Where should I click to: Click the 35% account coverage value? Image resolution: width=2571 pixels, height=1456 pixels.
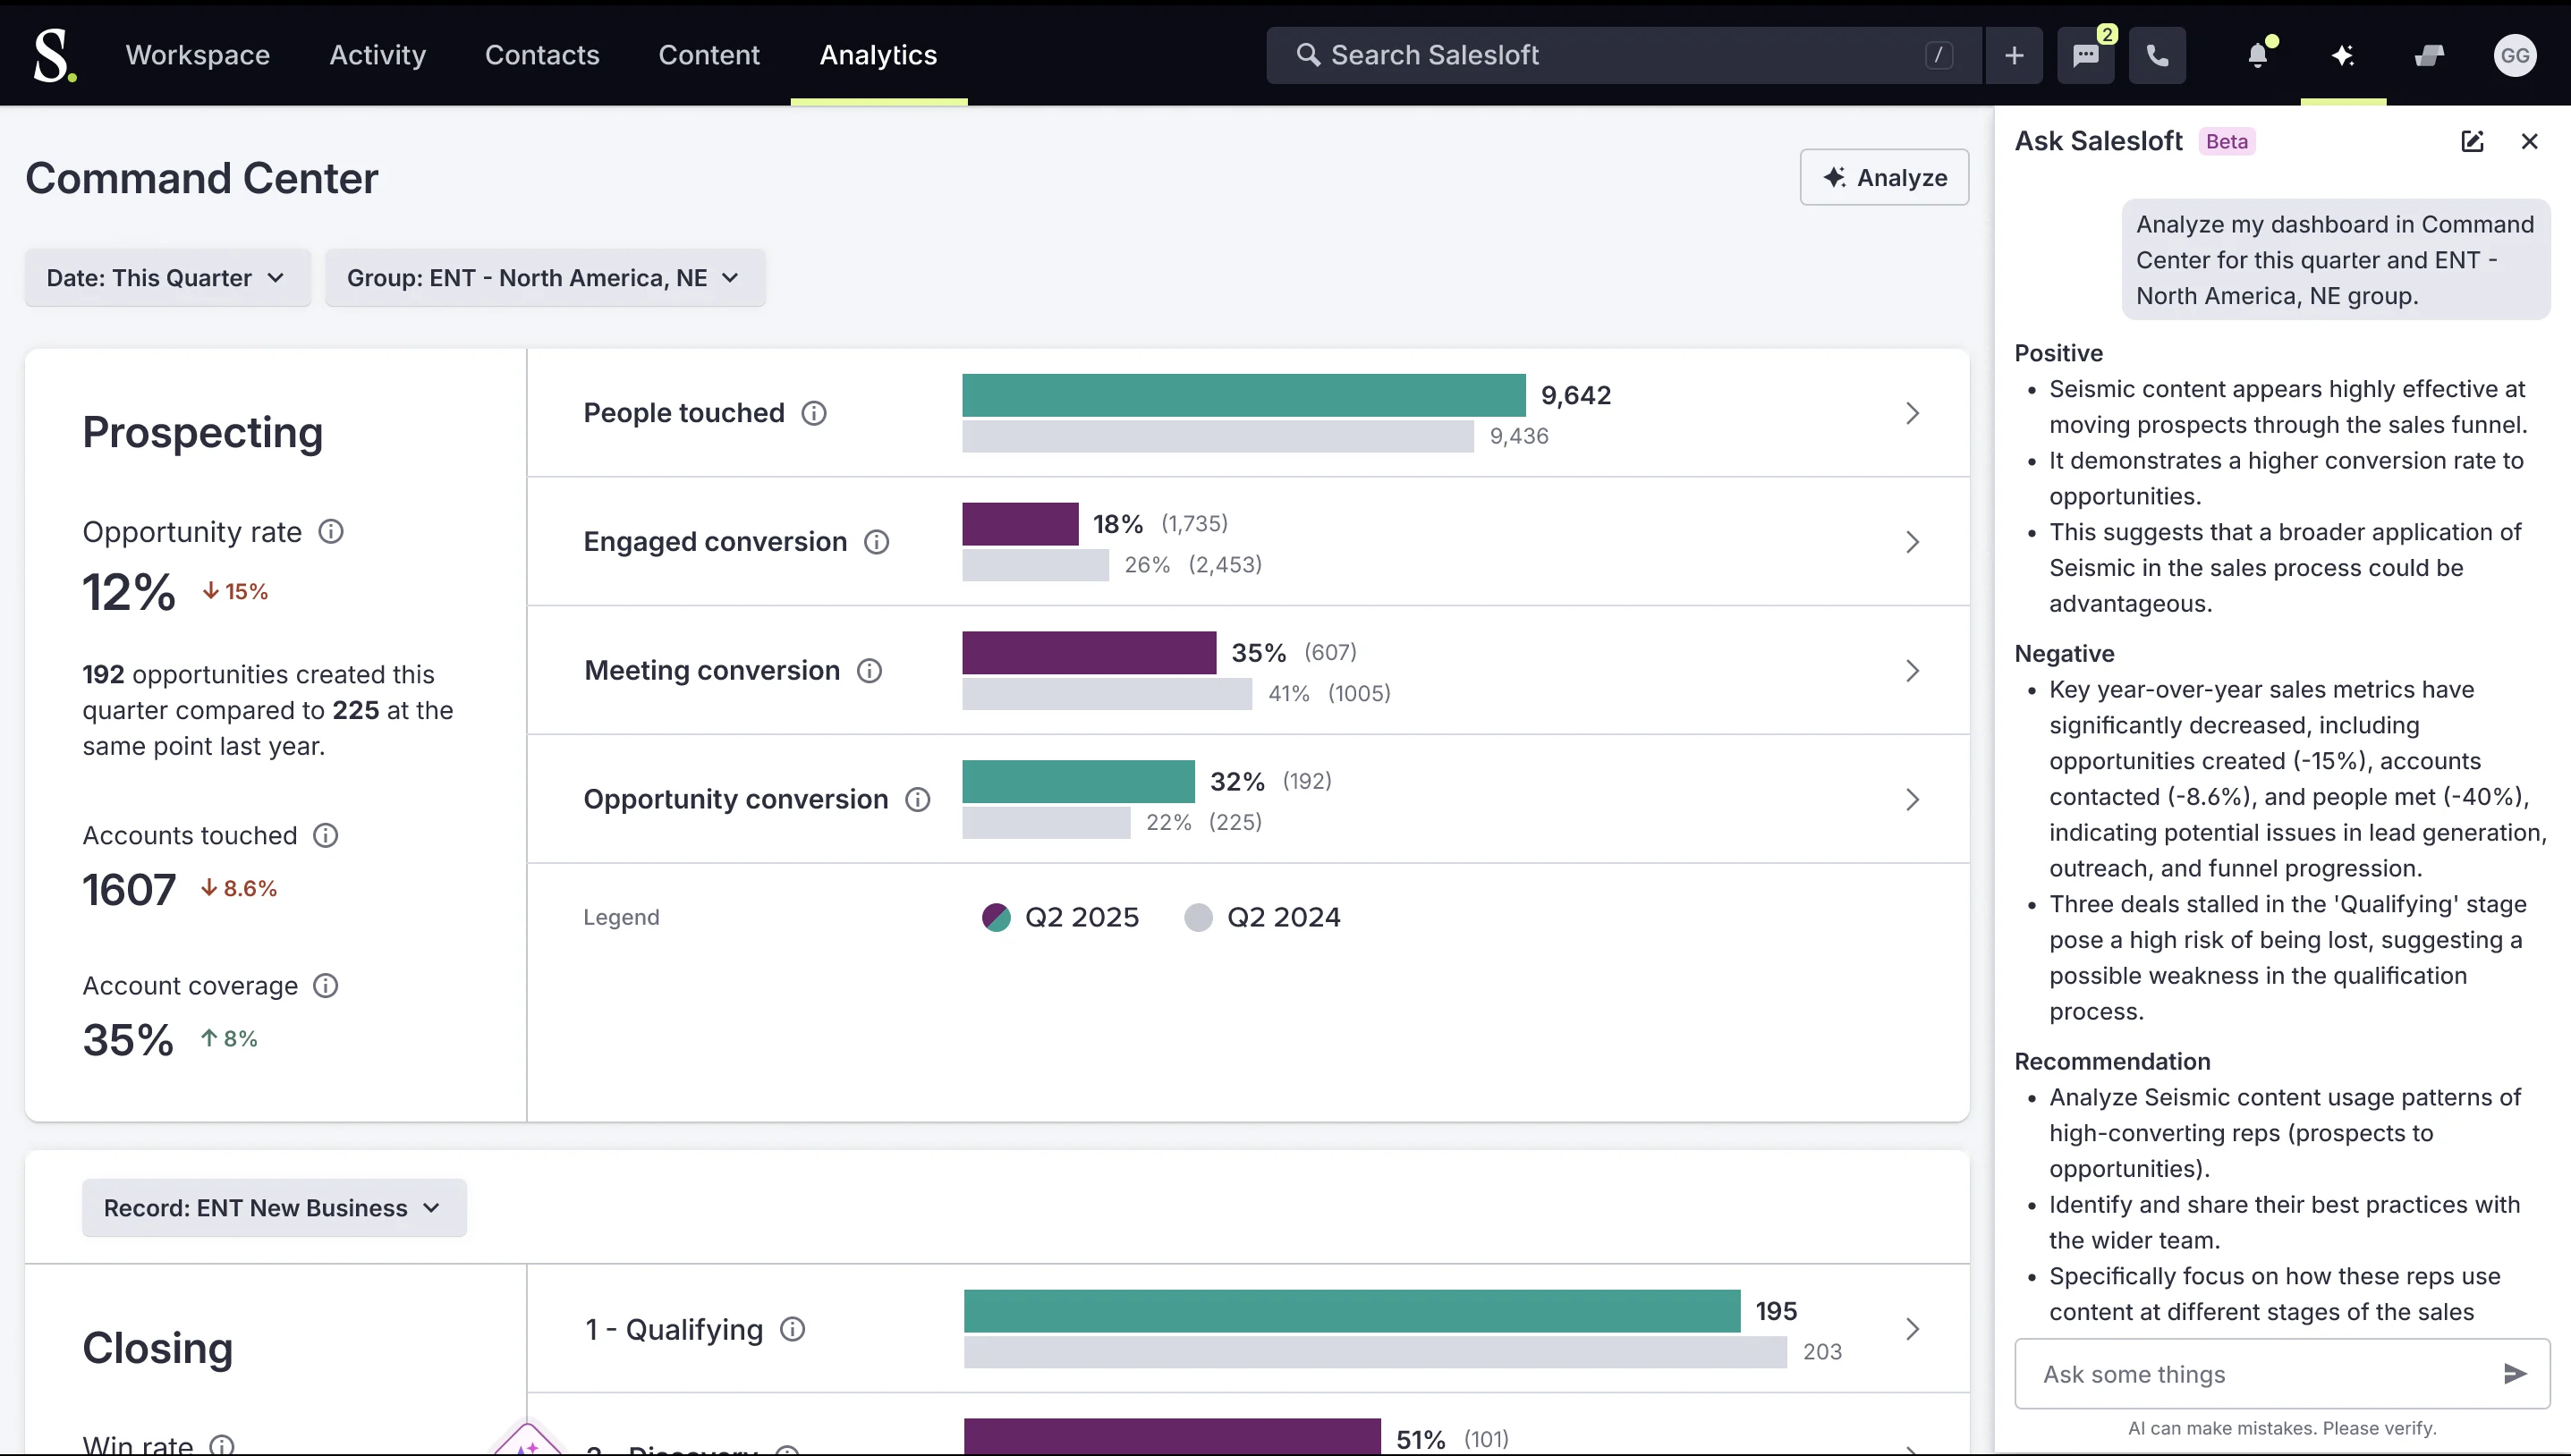click(x=128, y=1040)
